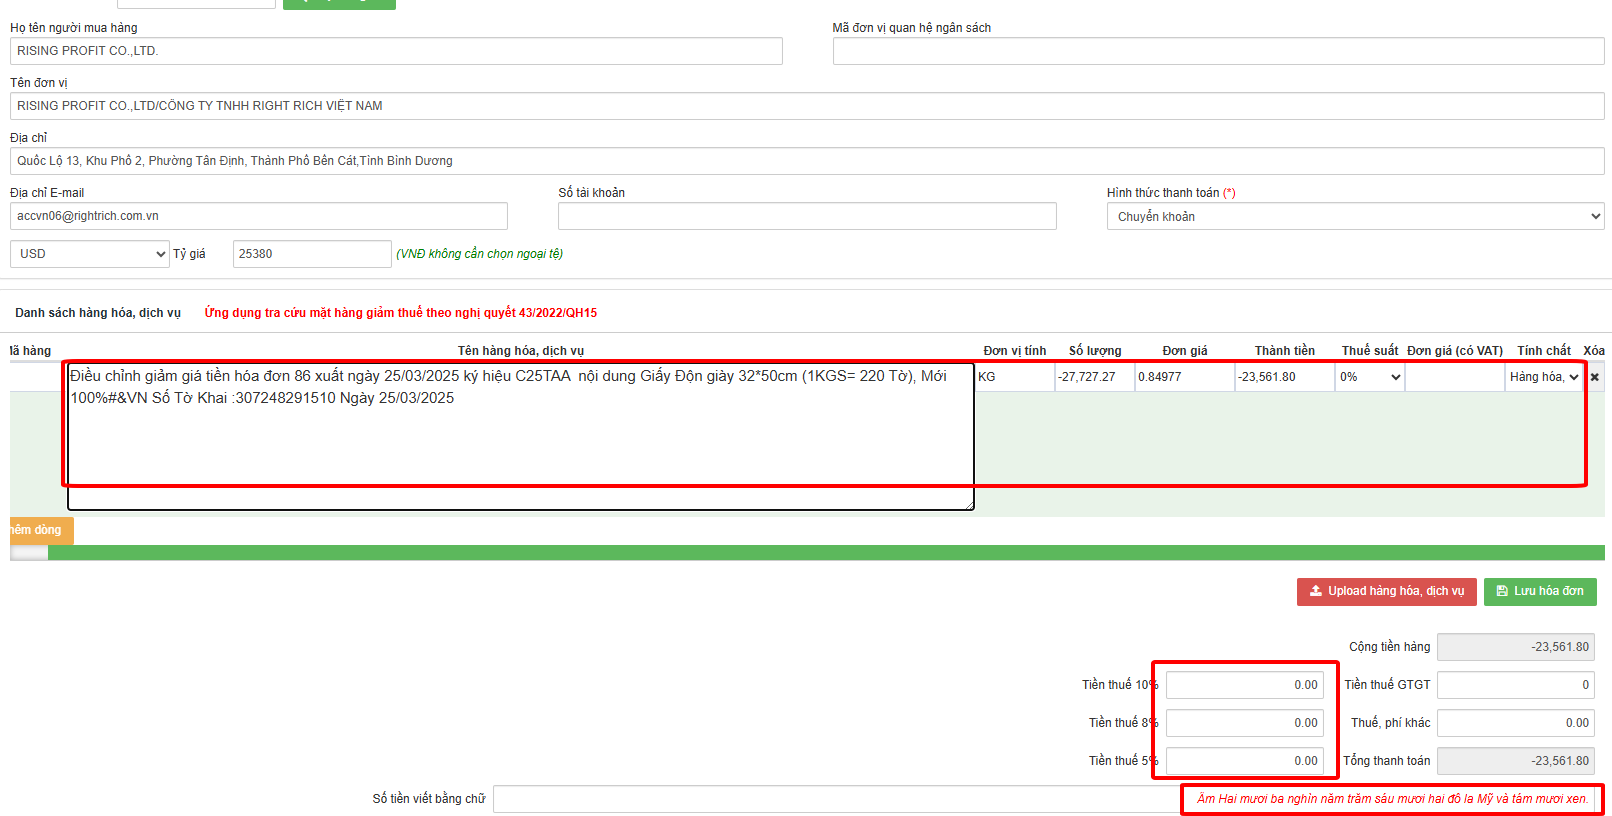This screenshot has width=1612, height=816.
Task: Click Upload hàng hóa, dịch vụ button
Action: click(x=1386, y=591)
